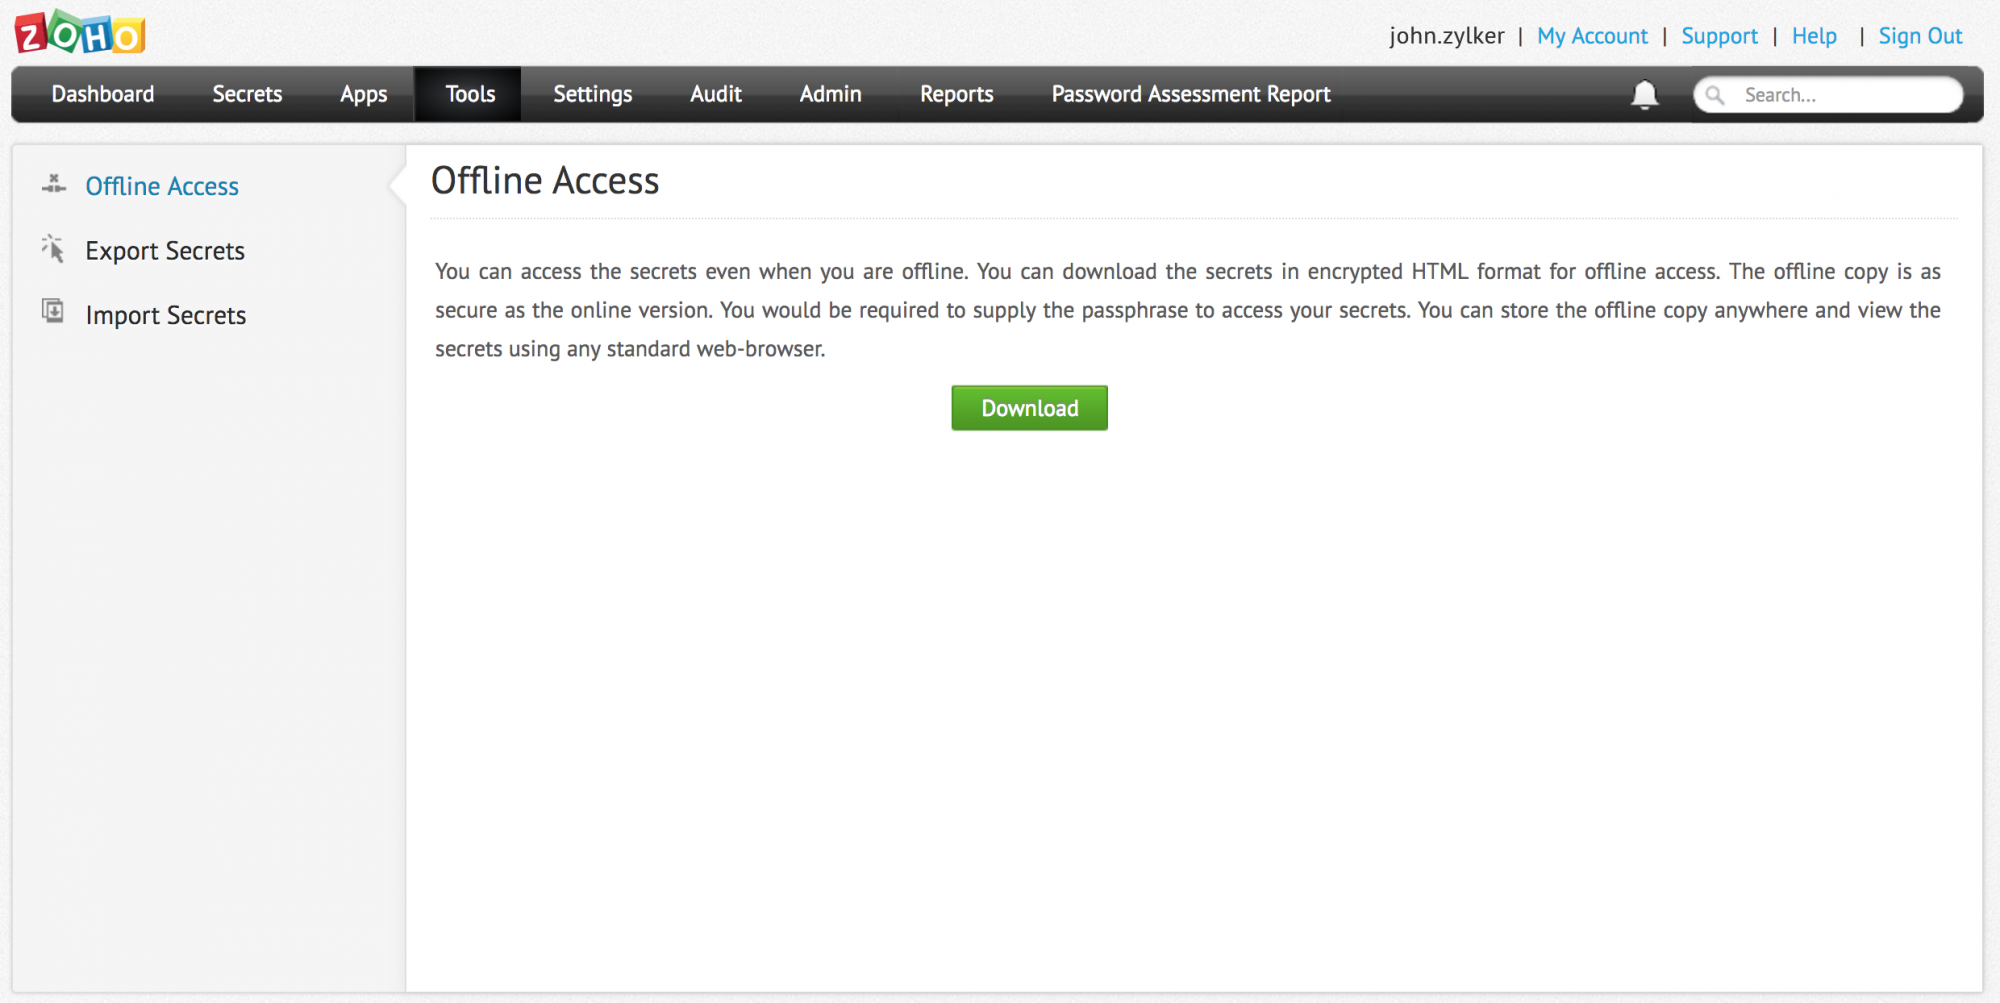Open the Audit tab
The width and height of the screenshot is (2000, 1003).
click(x=716, y=94)
